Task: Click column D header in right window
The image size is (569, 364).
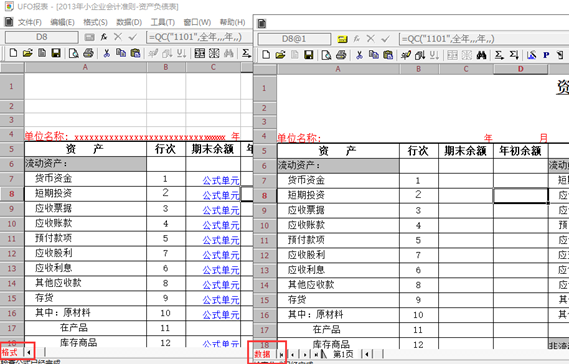Action: click(x=521, y=69)
